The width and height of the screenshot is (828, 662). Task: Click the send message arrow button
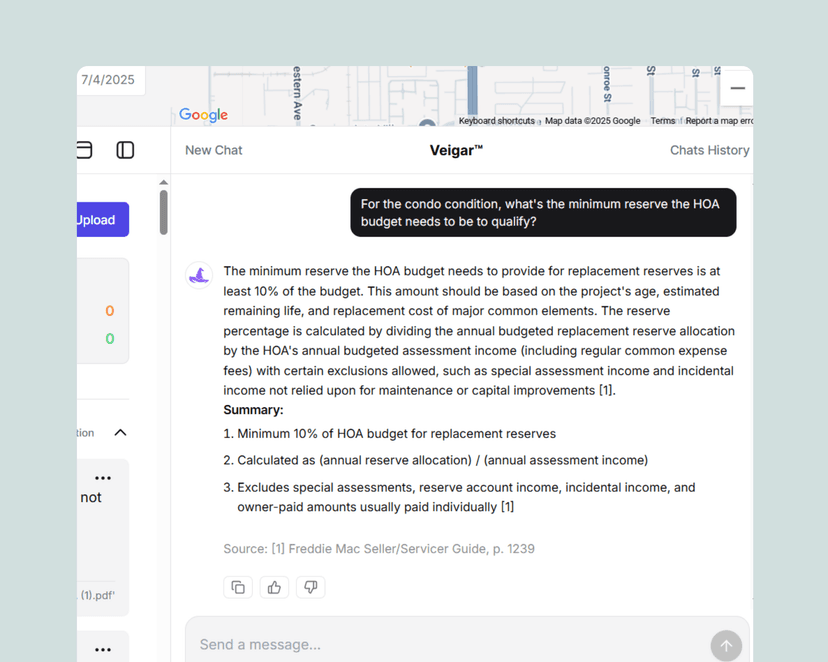click(x=726, y=645)
